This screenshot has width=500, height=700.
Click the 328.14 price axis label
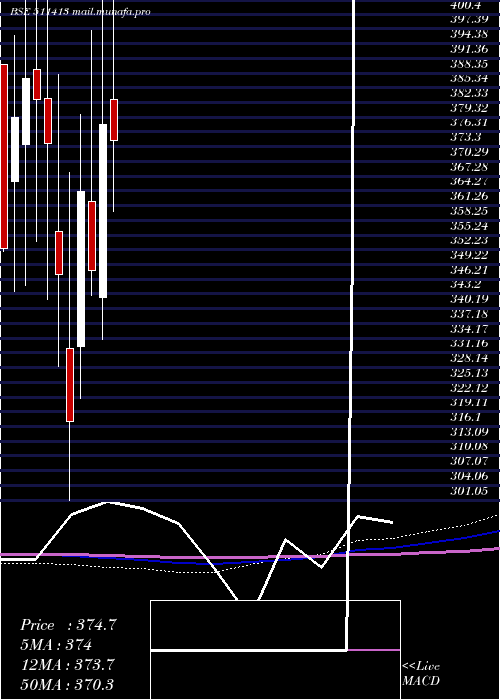click(468, 358)
